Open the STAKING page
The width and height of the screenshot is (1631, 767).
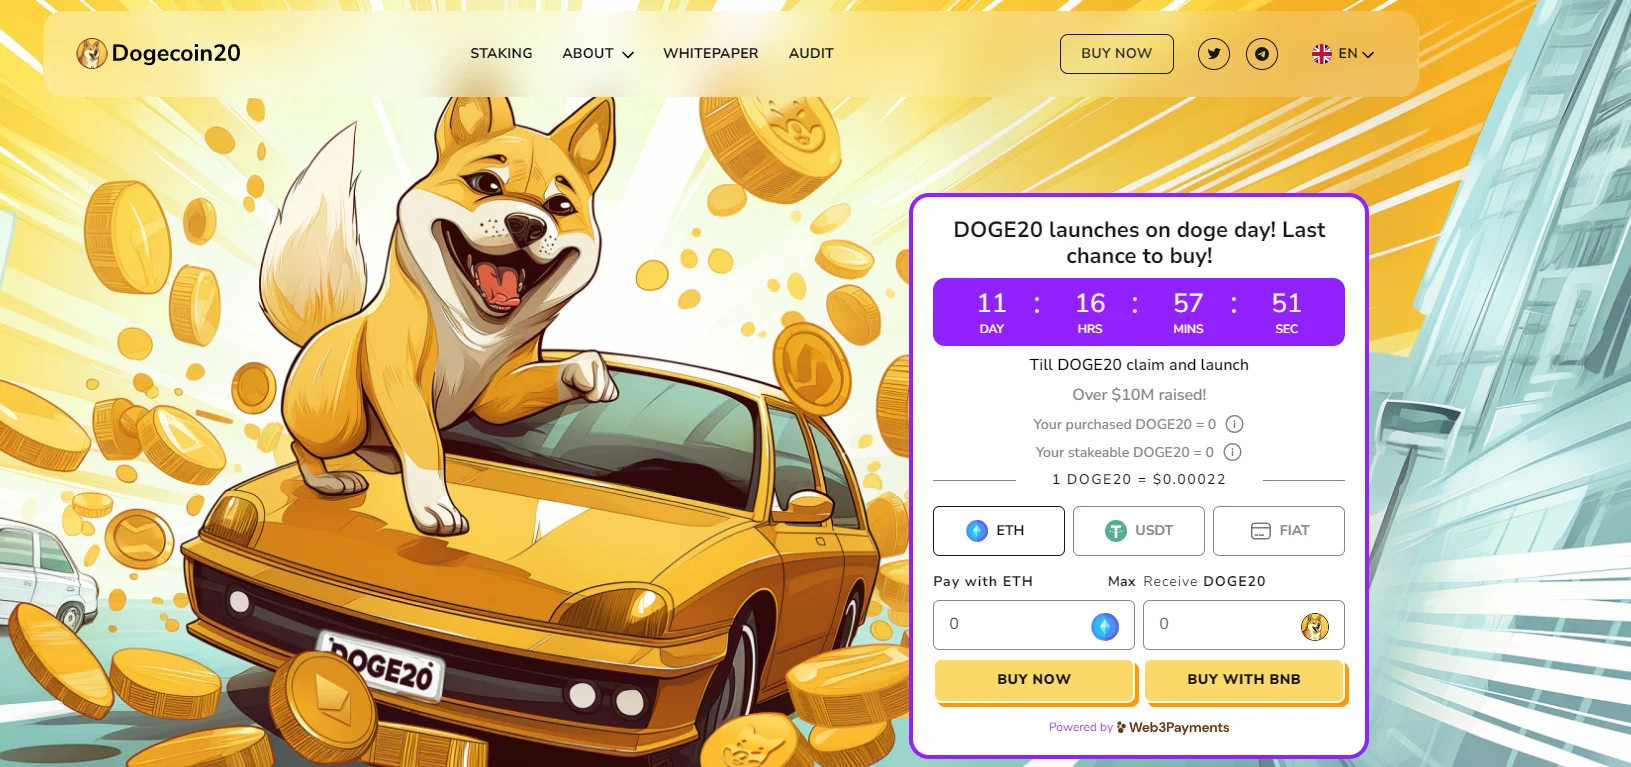click(502, 53)
